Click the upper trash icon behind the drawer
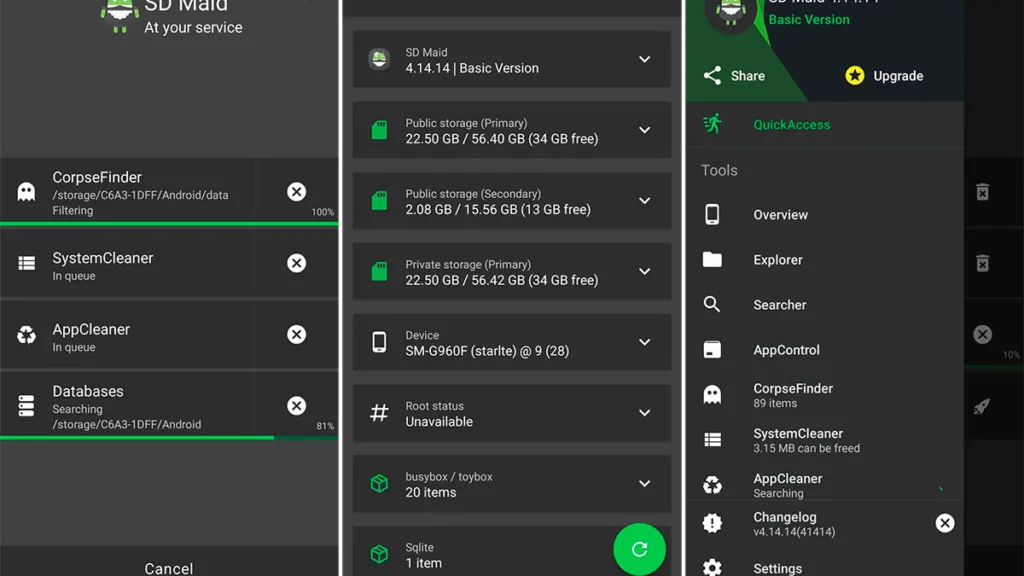This screenshot has width=1024, height=576. tap(982, 192)
